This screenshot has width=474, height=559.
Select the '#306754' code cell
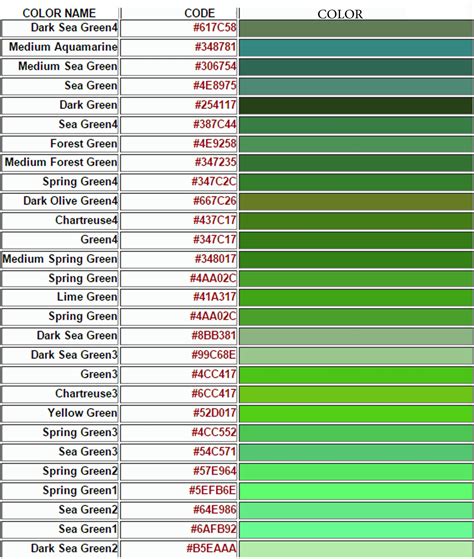179,67
